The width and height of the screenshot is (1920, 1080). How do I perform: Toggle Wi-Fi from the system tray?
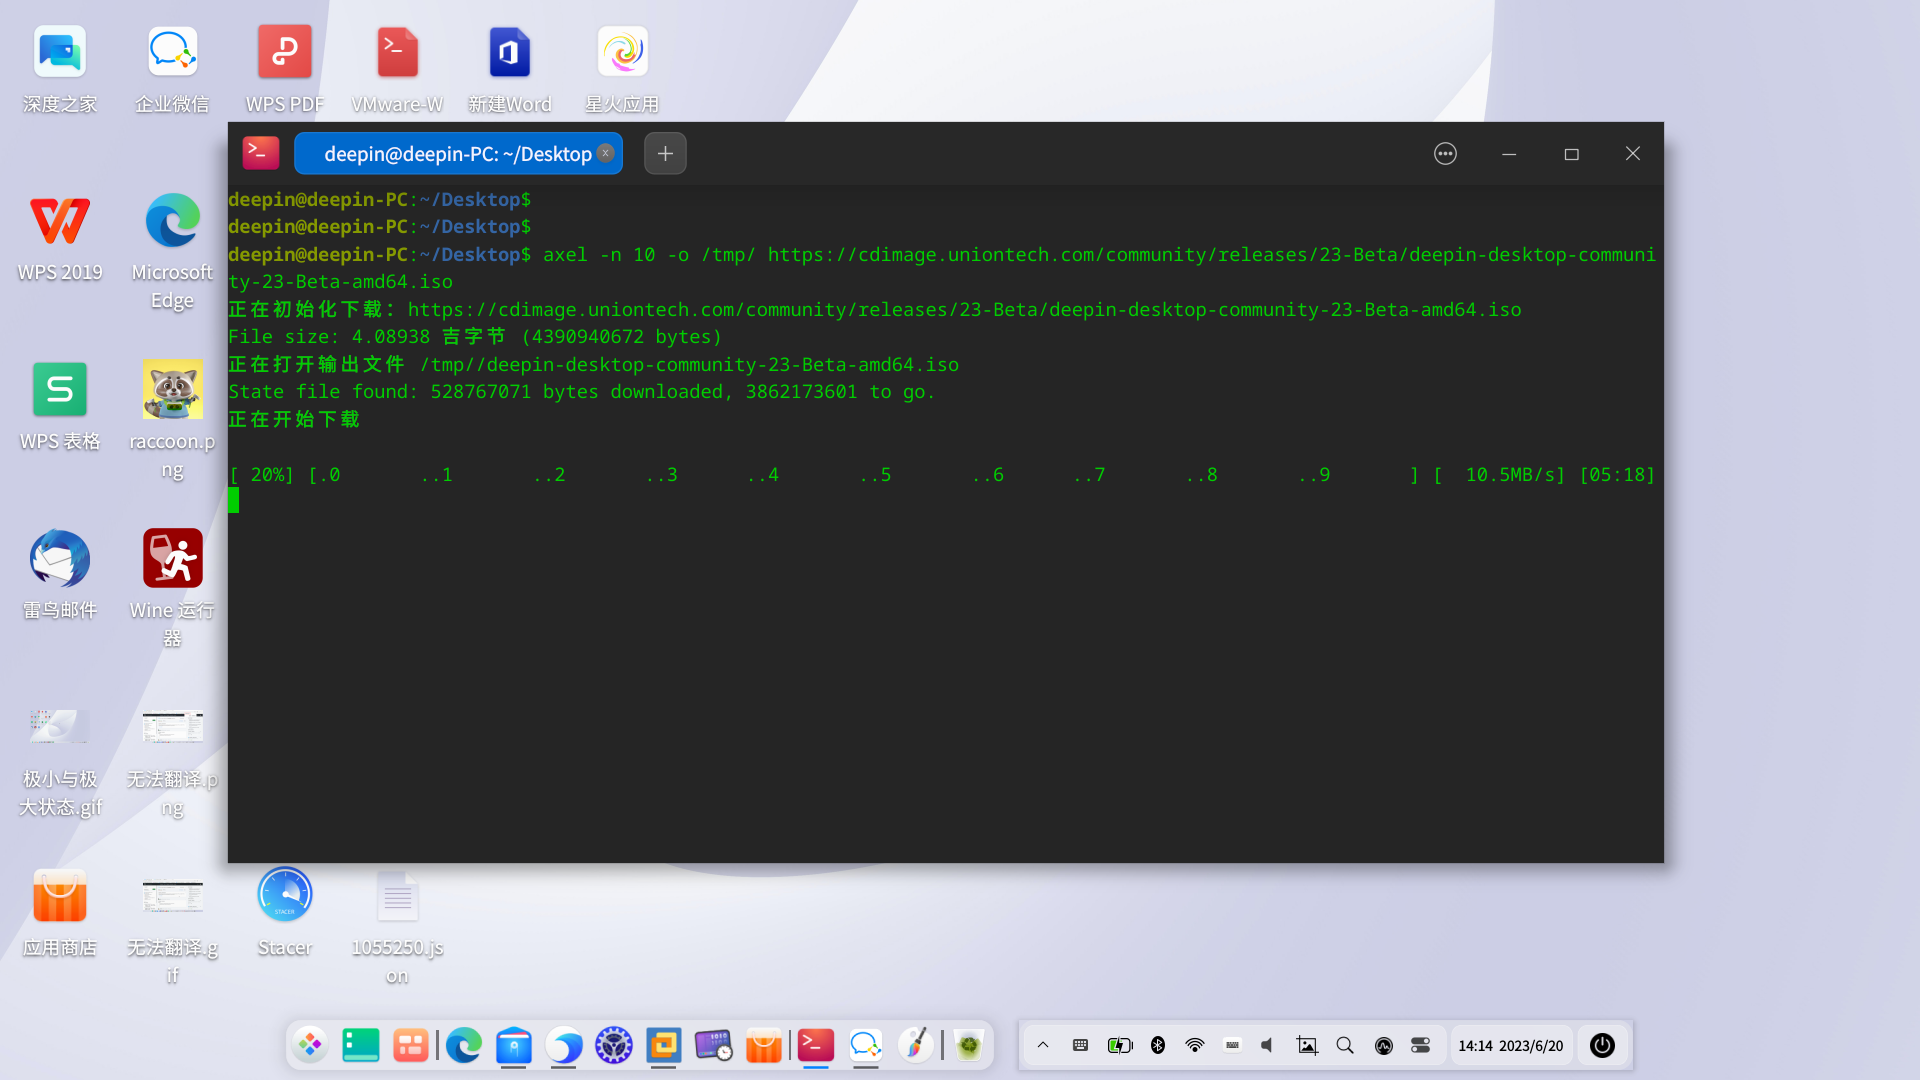coord(1194,1045)
